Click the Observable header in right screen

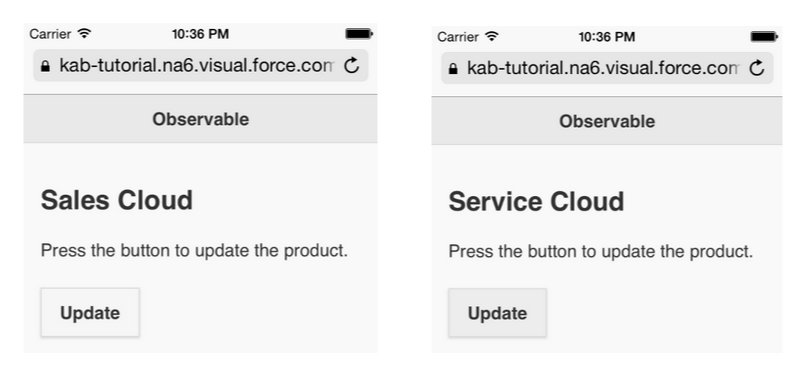point(607,121)
